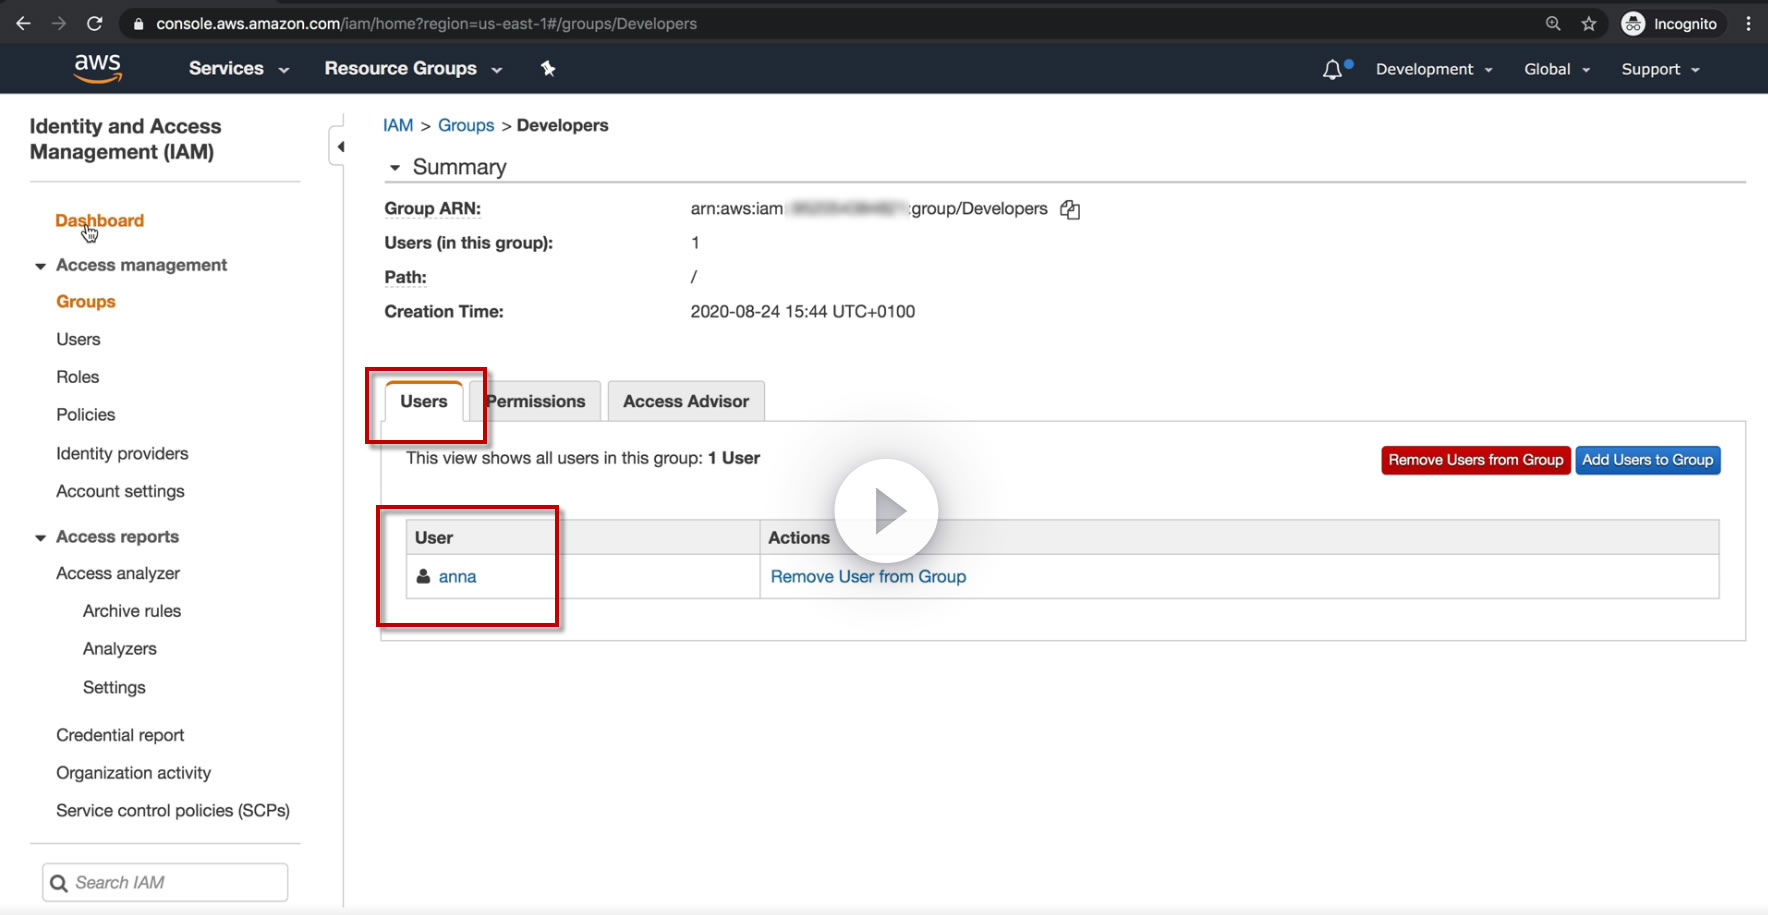Open Identity providers page
Image resolution: width=1768 pixels, height=915 pixels.
pyautogui.click(x=122, y=454)
